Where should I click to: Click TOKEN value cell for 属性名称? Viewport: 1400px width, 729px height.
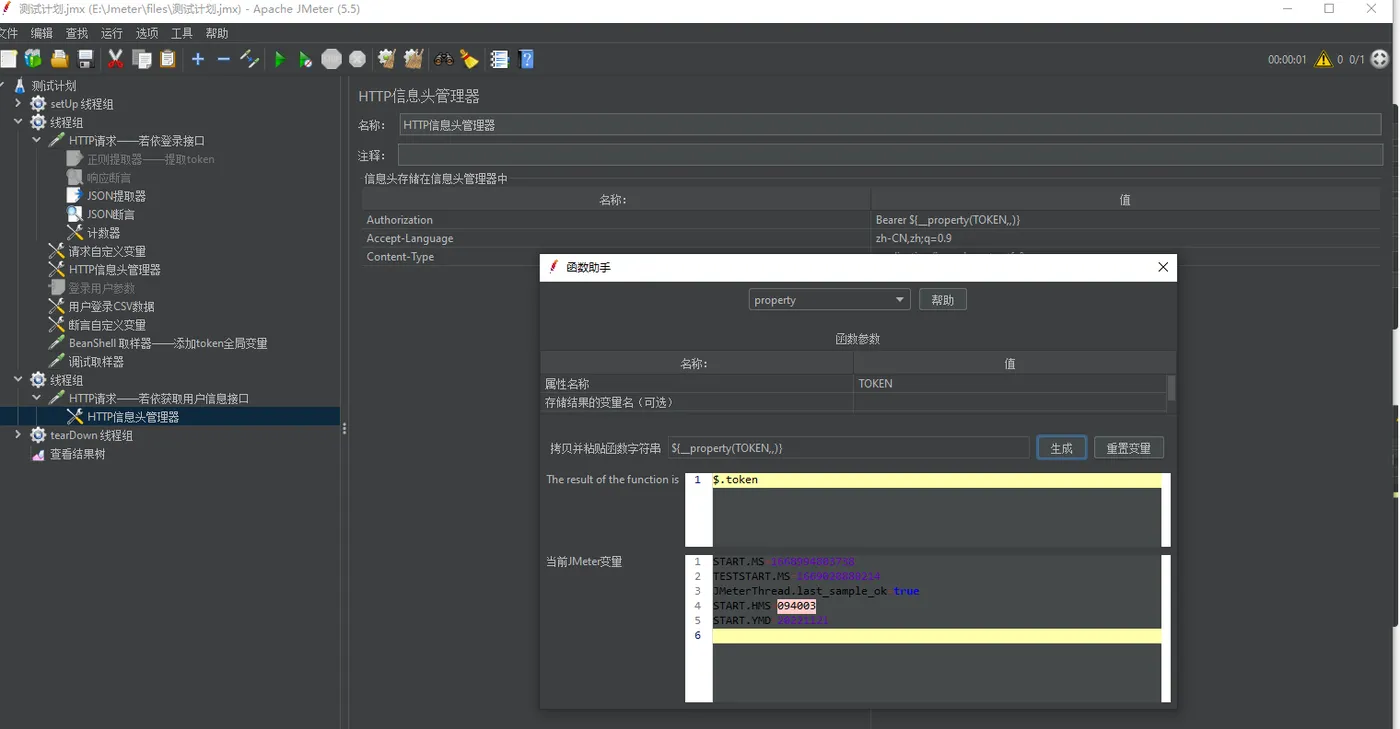tap(1010, 383)
